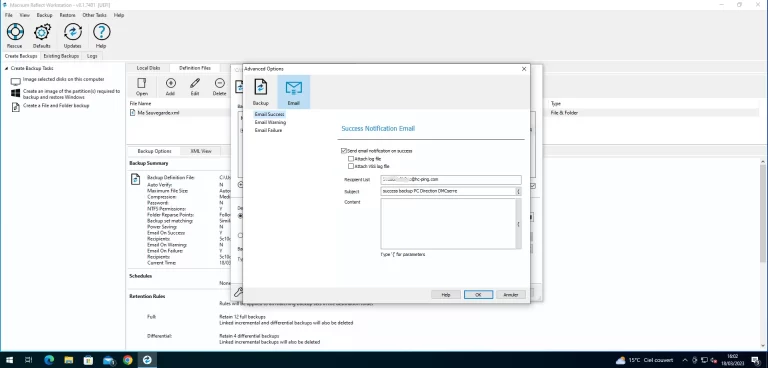Click the File and Folder backup icon
The height and width of the screenshot is (368, 768).
[x=16, y=106]
